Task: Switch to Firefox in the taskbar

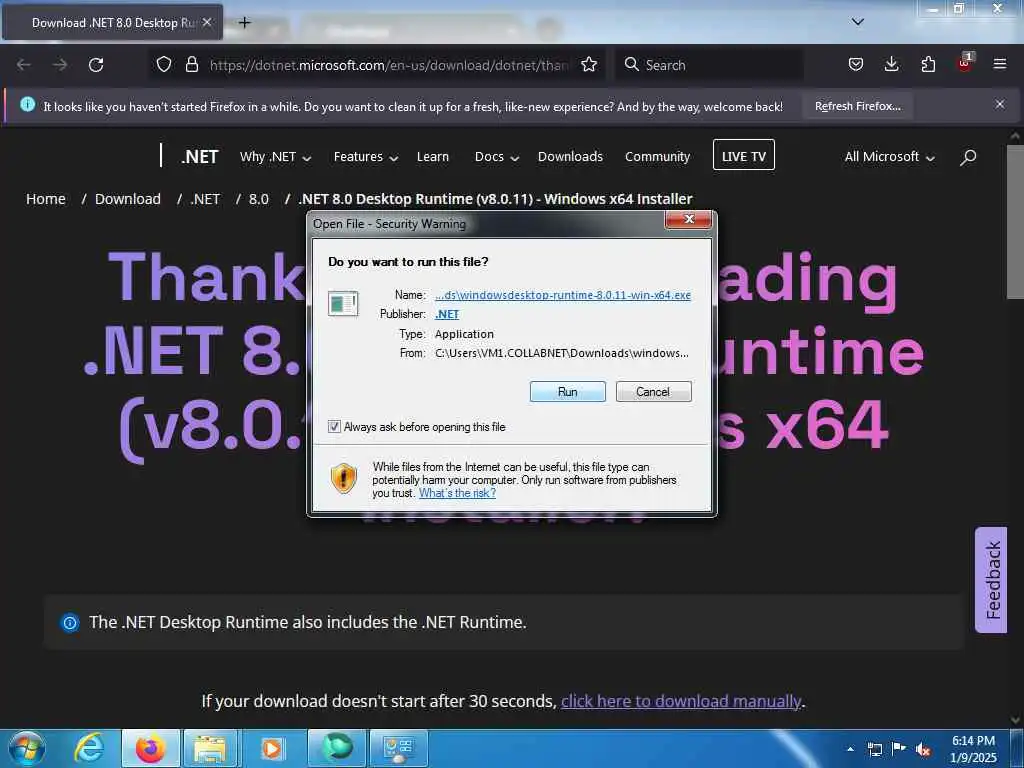Action: (150, 748)
